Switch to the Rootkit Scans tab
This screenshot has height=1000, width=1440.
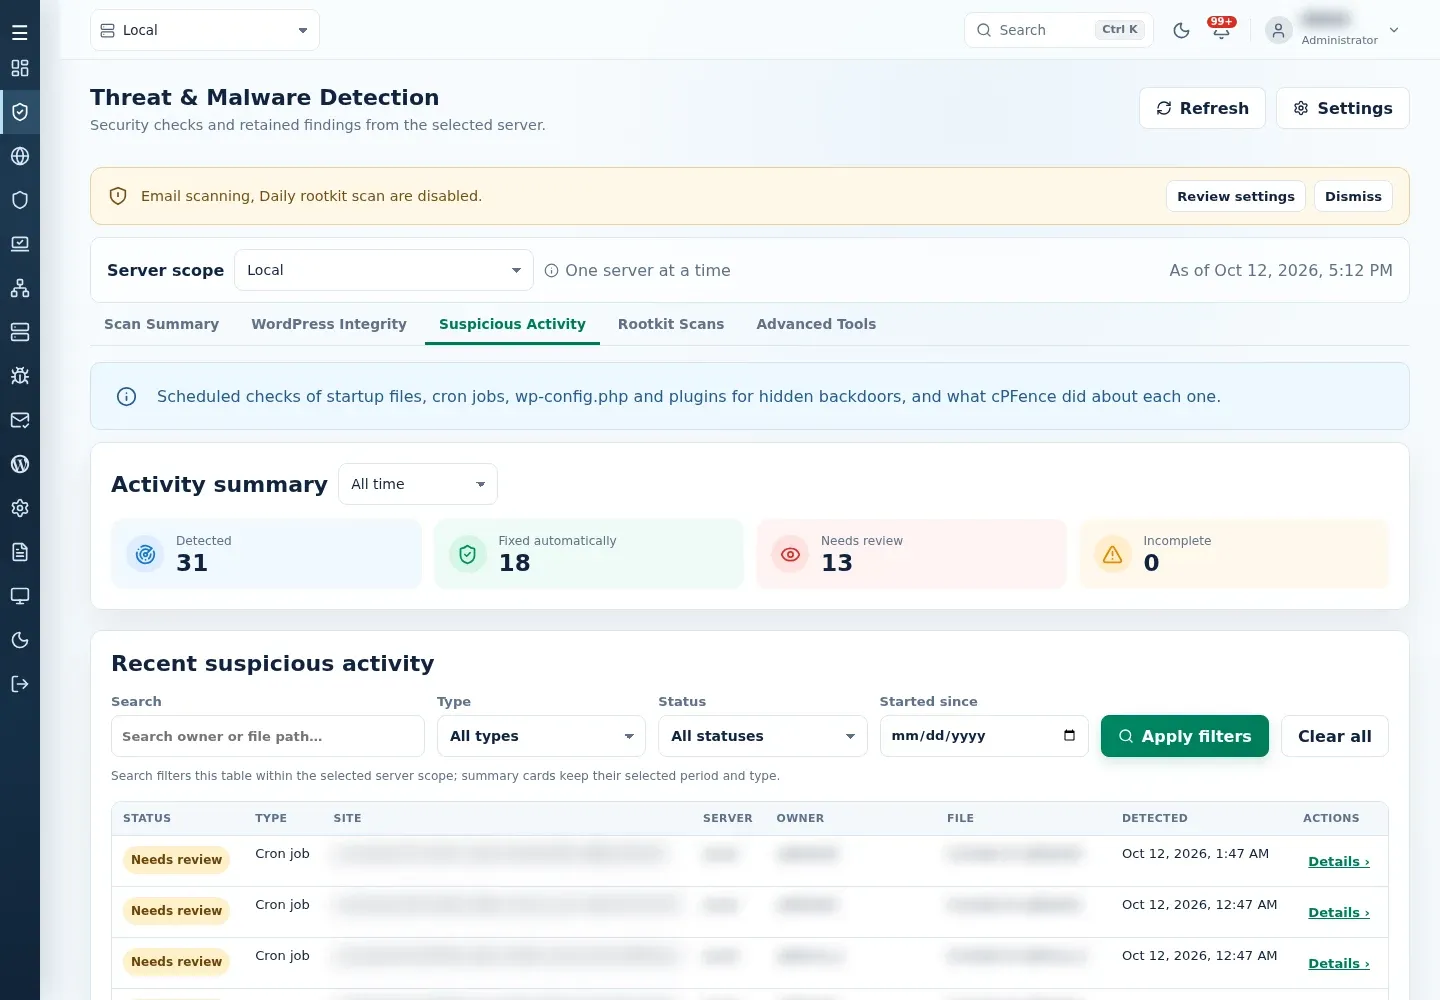[x=671, y=324]
